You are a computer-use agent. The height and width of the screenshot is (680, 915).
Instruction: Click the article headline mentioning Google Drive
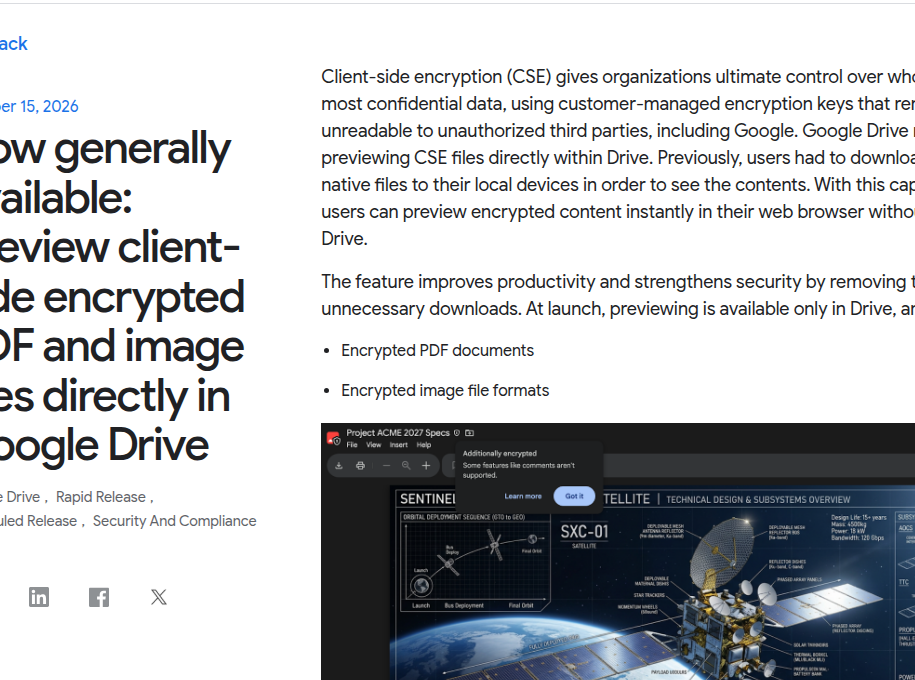(x=122, y=297)
